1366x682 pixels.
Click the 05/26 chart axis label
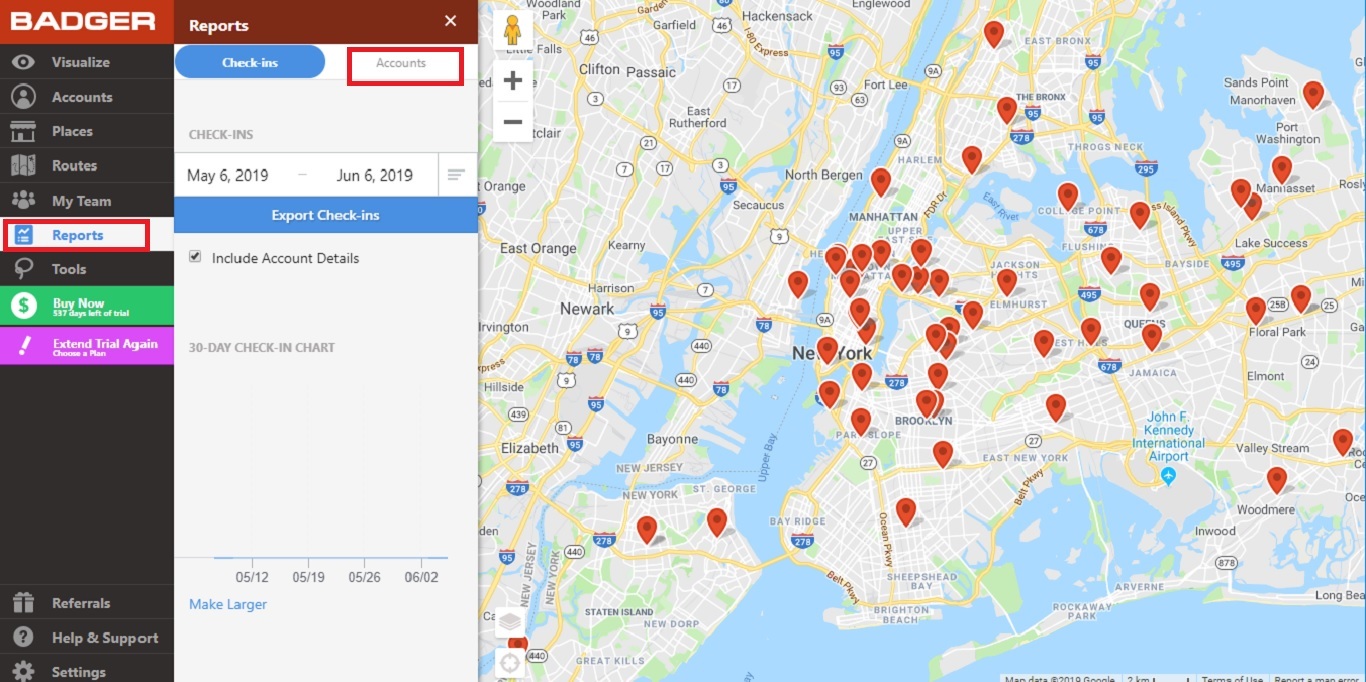tap(364, 577)
